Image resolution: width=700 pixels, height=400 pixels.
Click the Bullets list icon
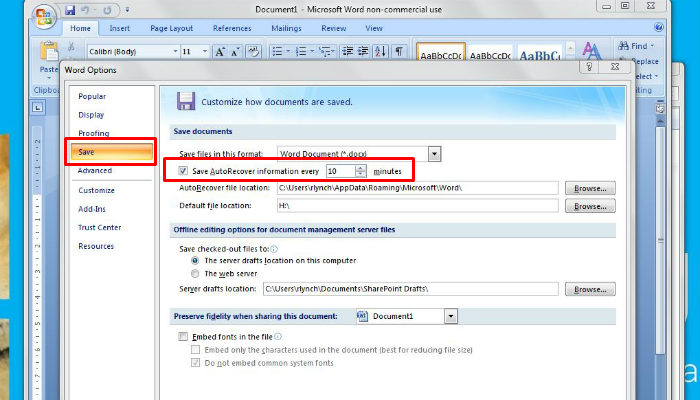[277, 51]
